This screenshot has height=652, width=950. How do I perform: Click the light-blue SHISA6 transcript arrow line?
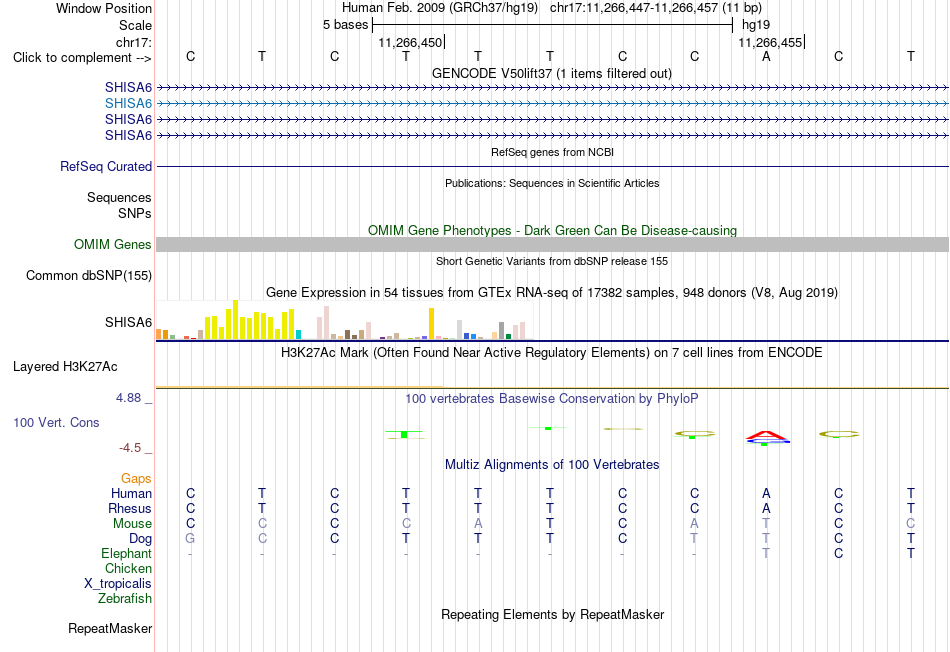(552, 104)
